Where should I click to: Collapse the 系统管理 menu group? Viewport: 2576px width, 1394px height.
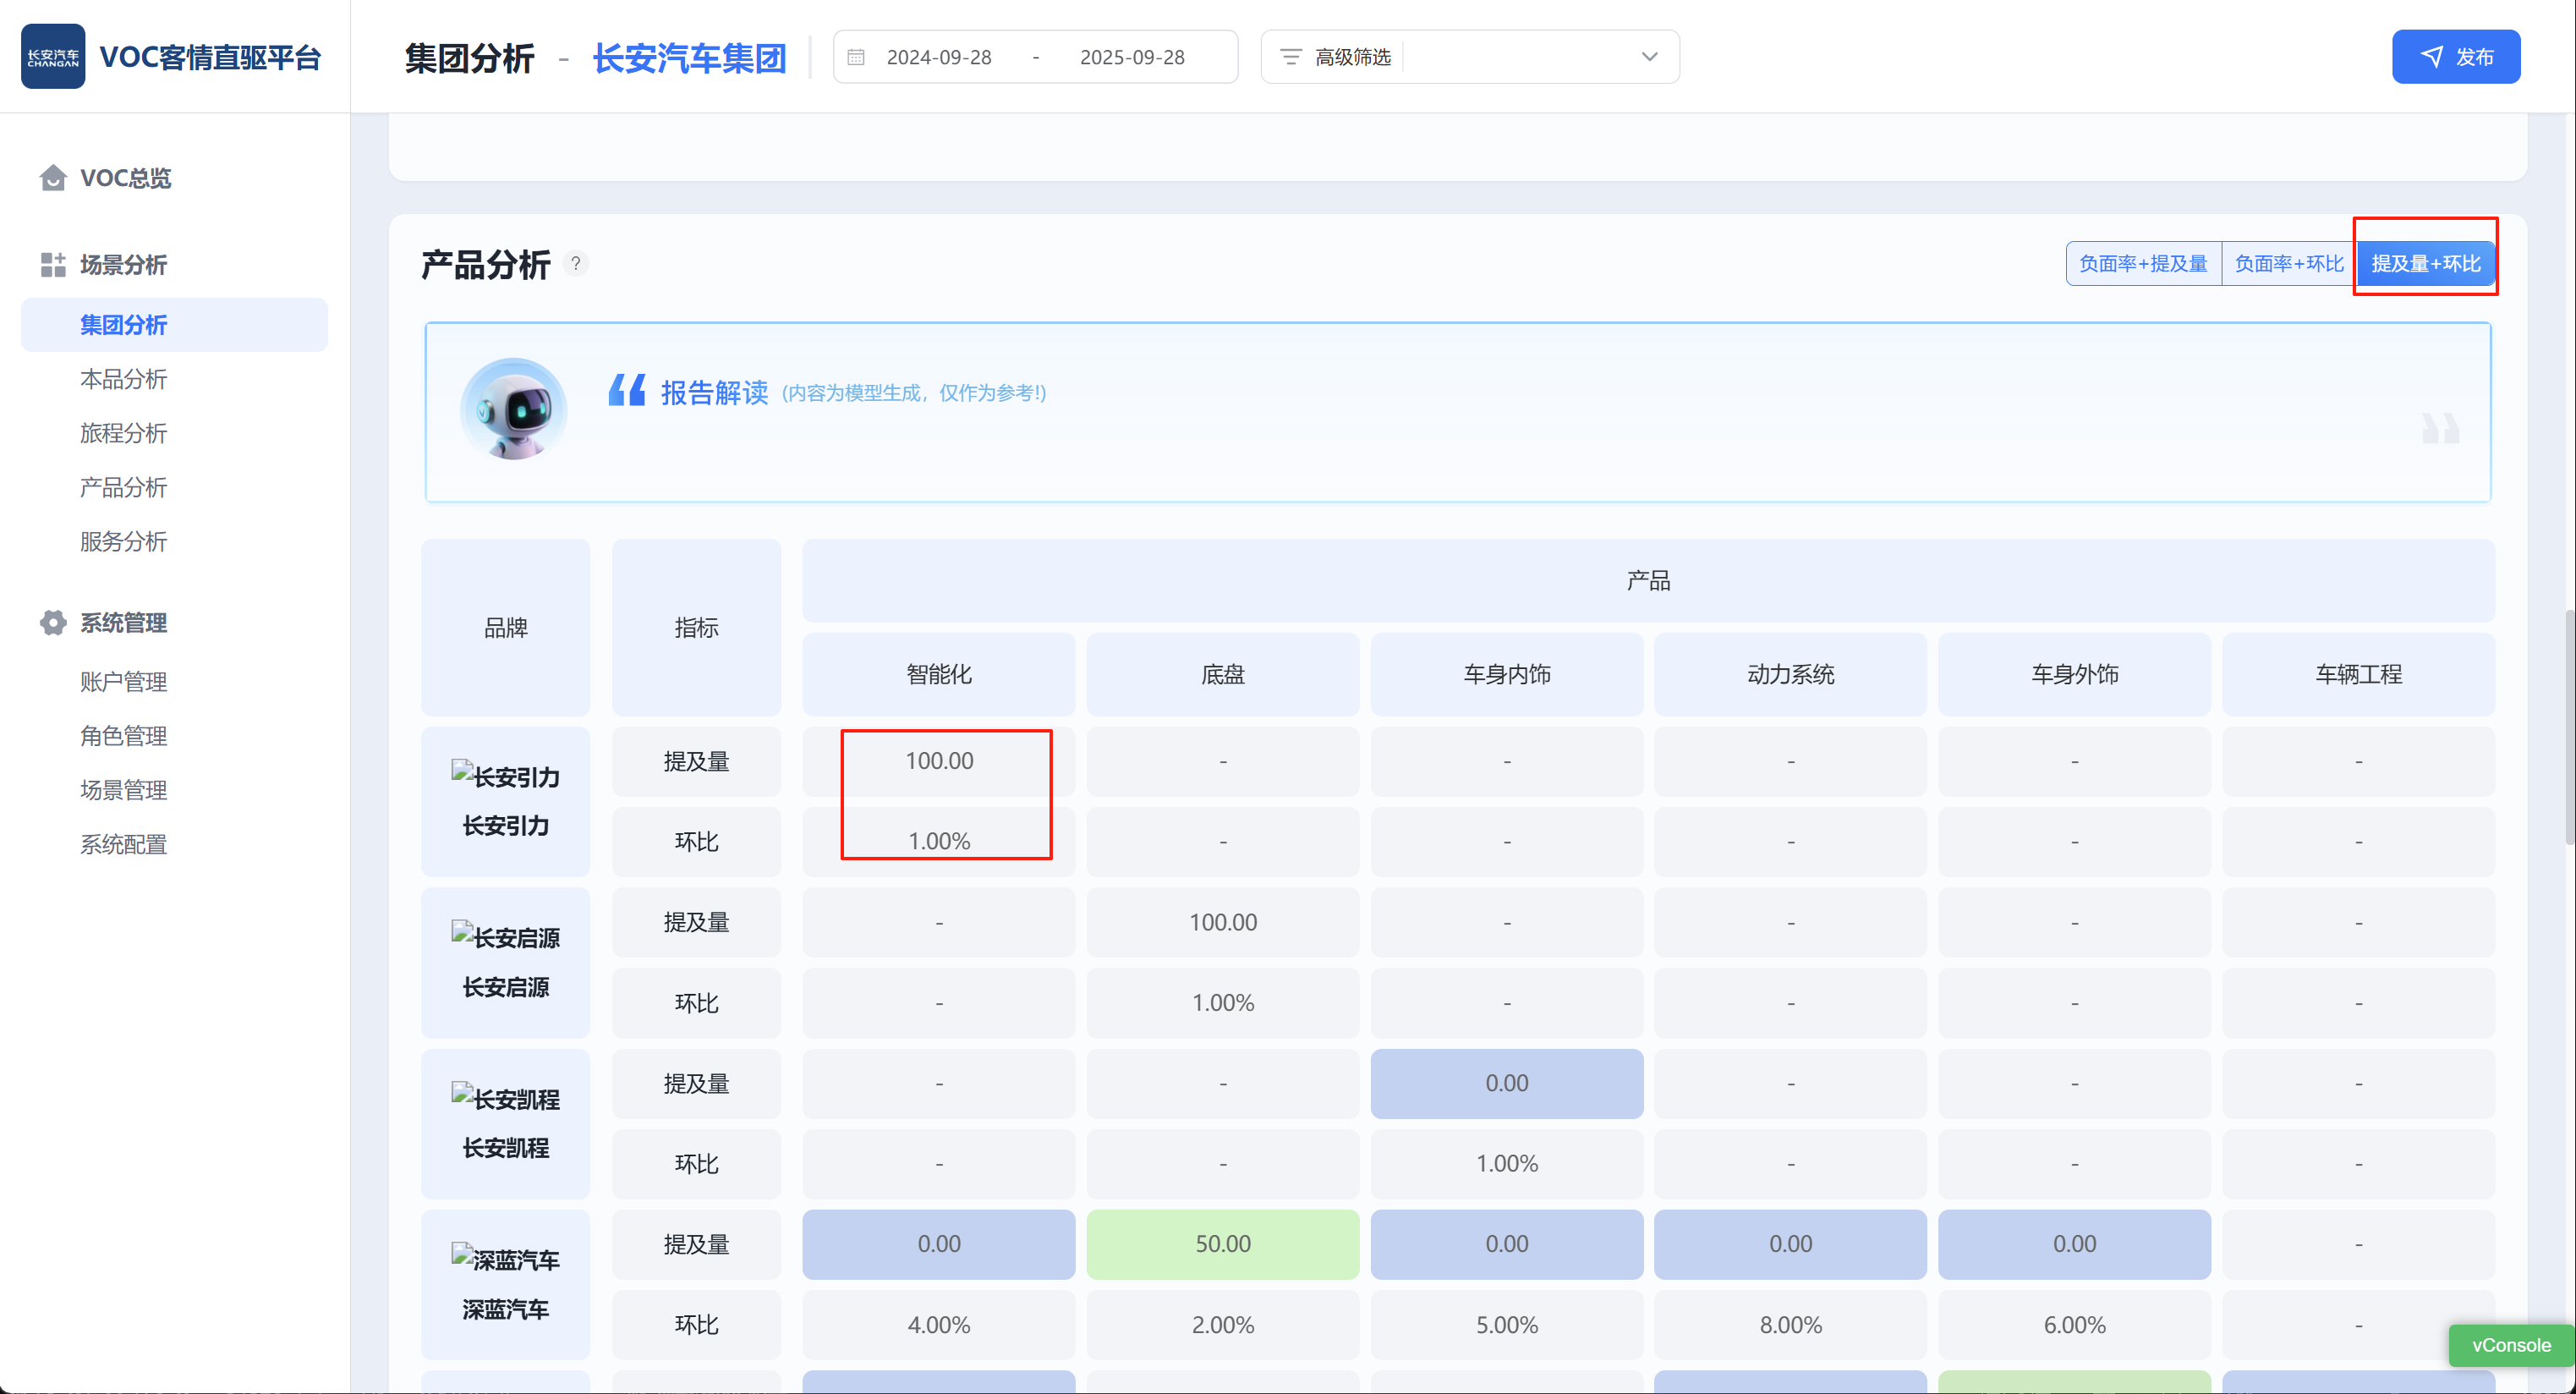tap(124, 623)
